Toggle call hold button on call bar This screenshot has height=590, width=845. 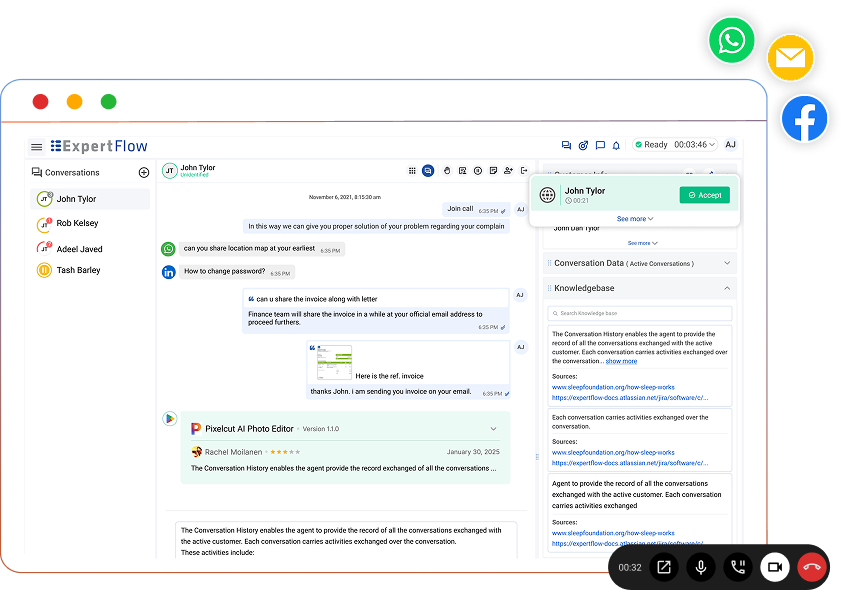tap(738, 567)
